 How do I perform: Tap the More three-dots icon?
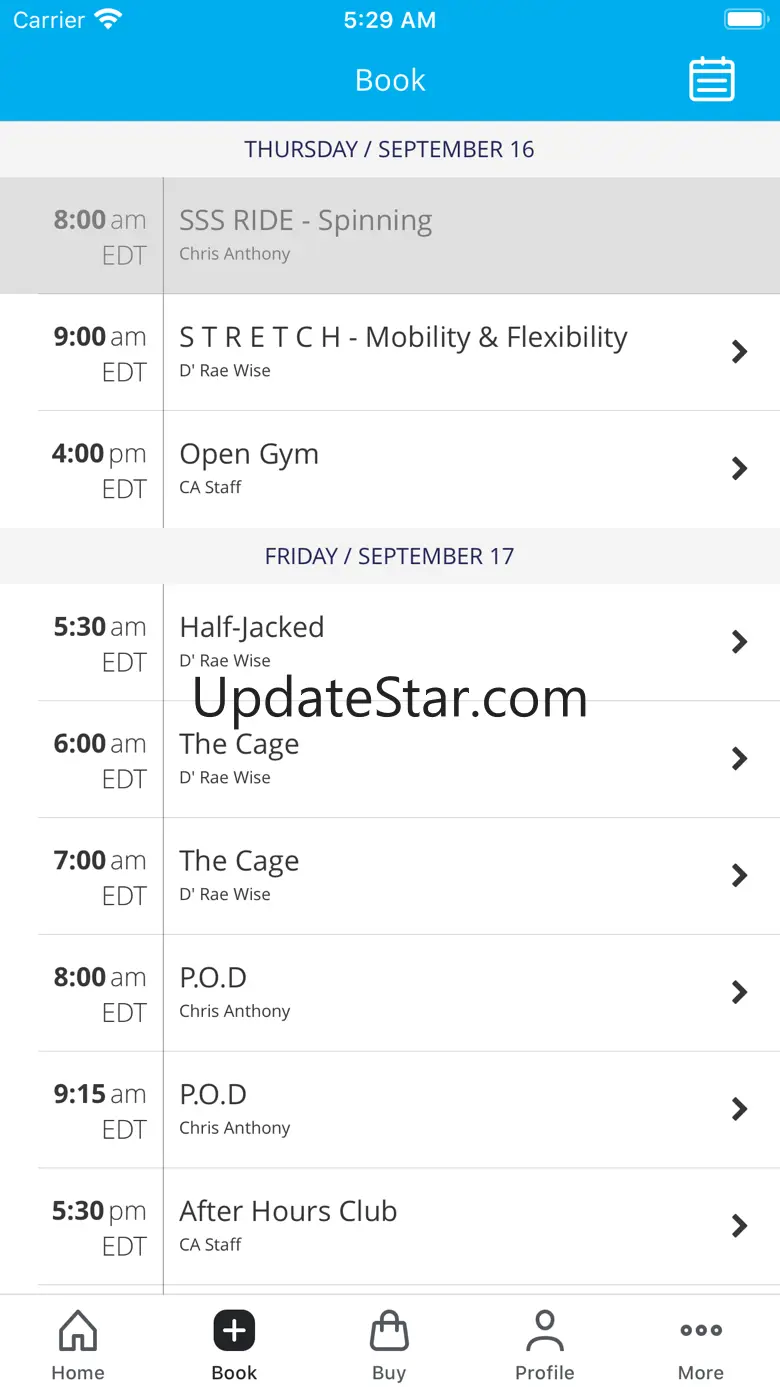pyautogui.click(x=700, y=1331)
